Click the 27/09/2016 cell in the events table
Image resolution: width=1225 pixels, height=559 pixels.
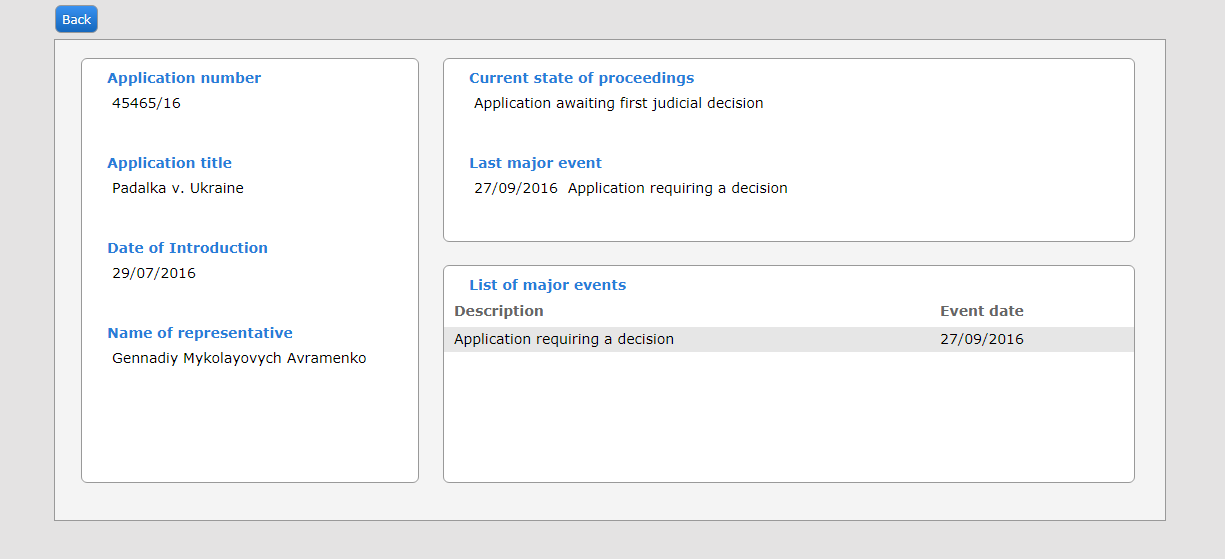coord(981,339)
